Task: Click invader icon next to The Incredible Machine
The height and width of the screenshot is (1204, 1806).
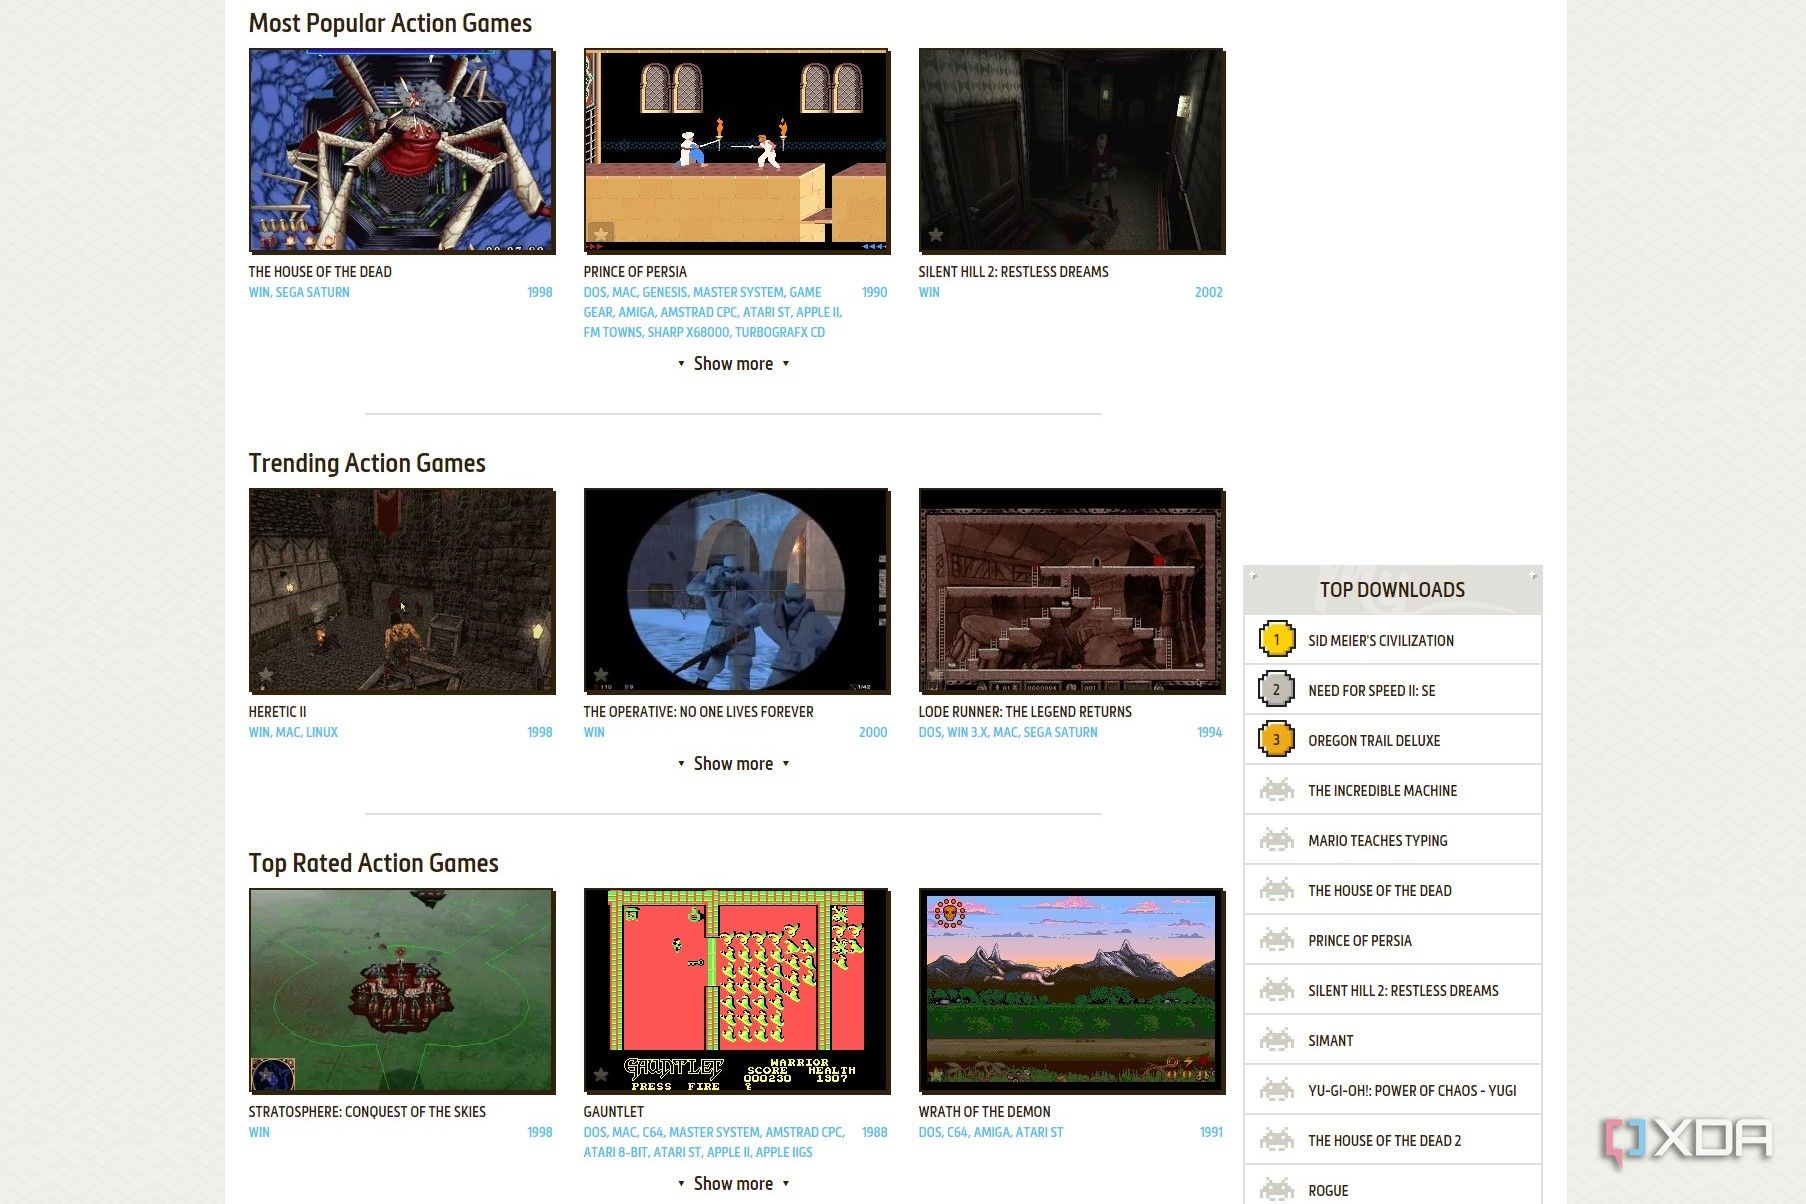Action: pyautogui.click(x=1276, y=790)
